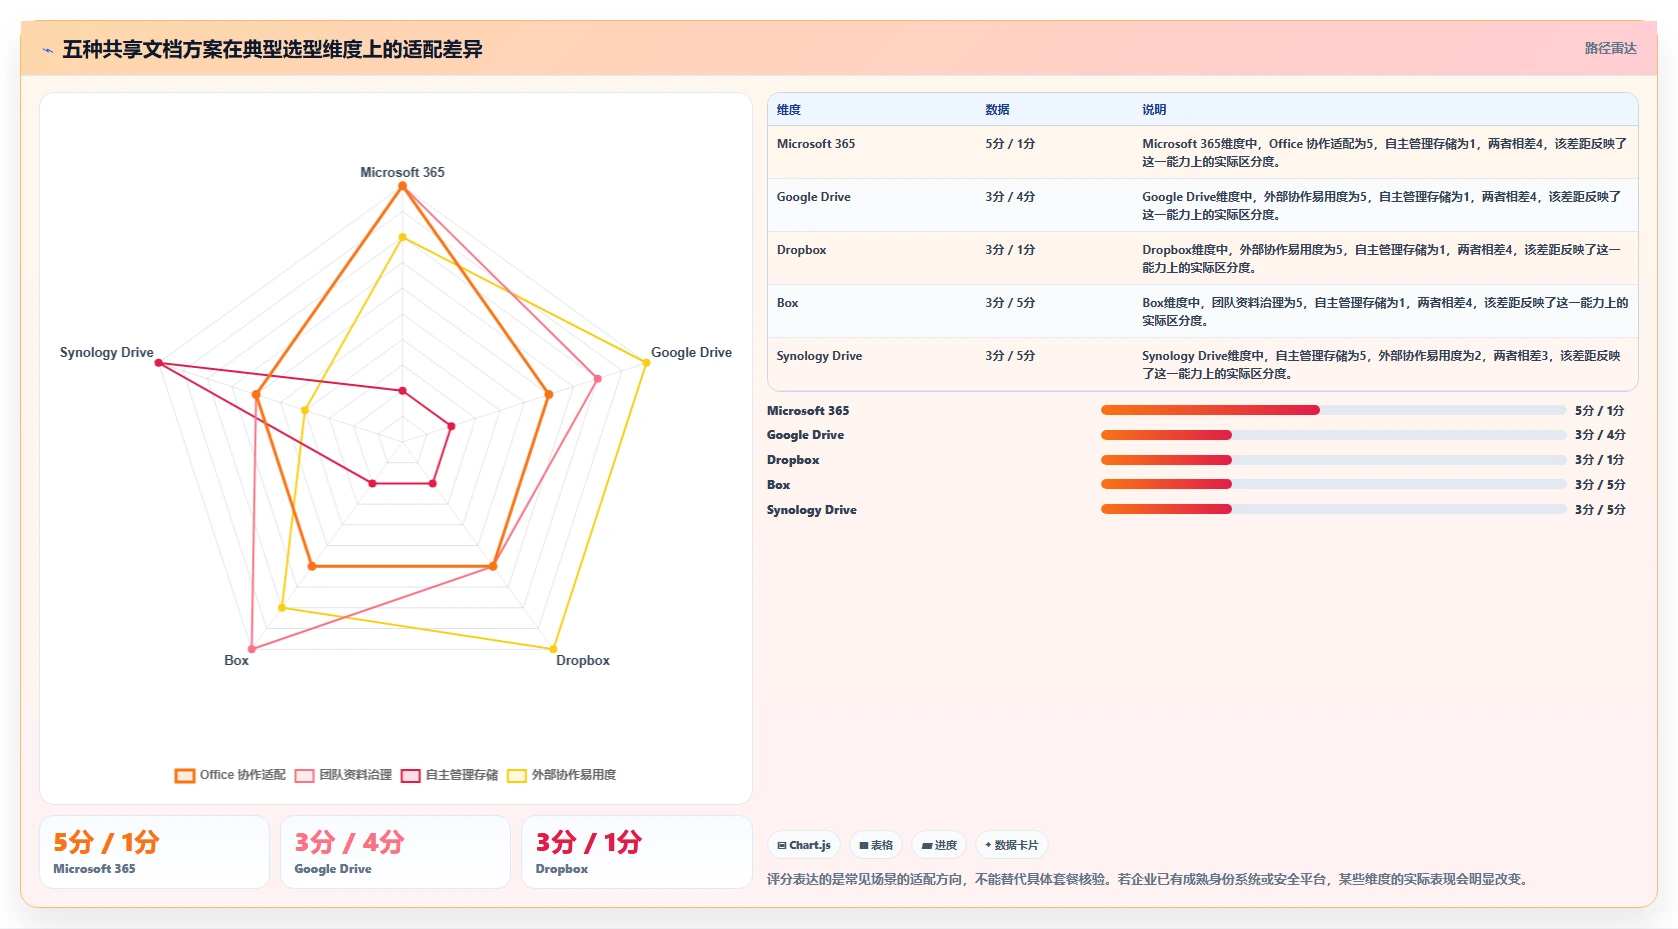The width and height of the screenshot is (1678, 929).
Task: Click the Chart.js tag chip
Action: click(804, 845)
